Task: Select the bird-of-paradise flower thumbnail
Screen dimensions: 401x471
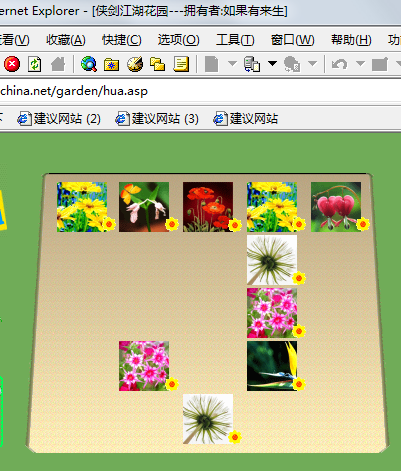Action: point(272,366)
